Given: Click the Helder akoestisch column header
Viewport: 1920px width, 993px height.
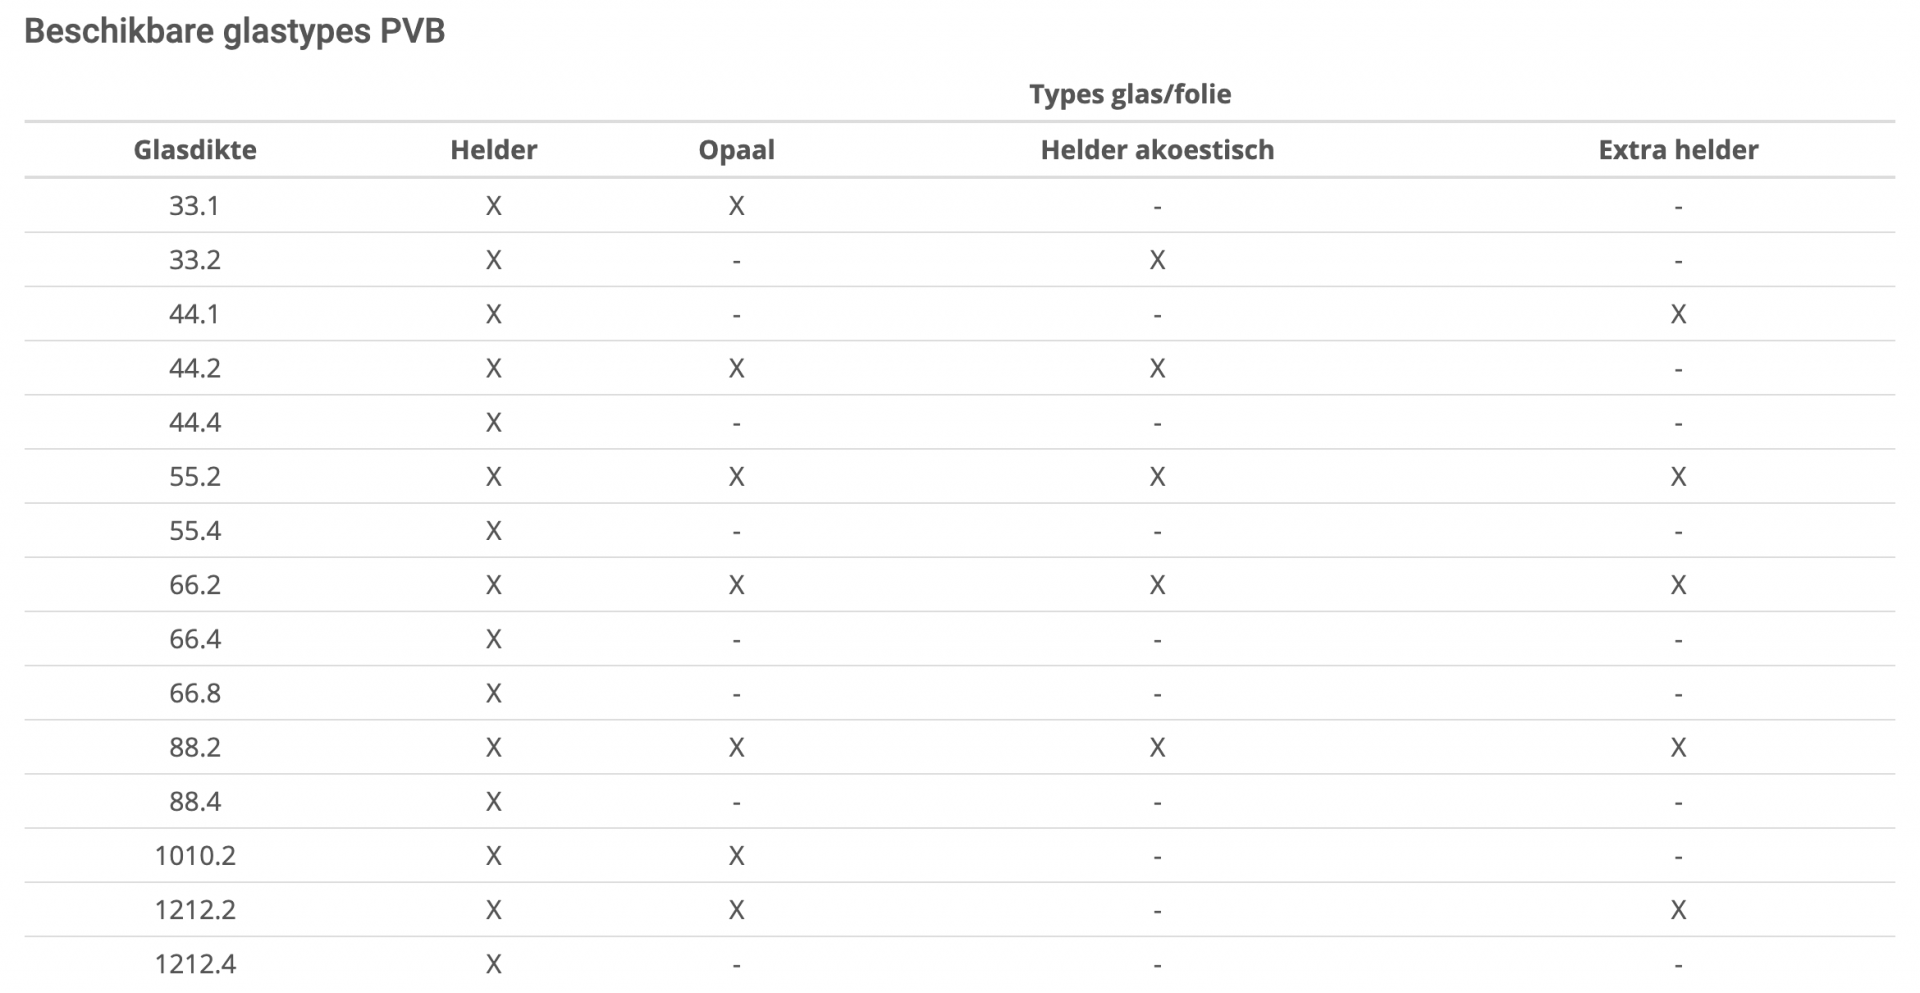Looking at the screenshot, I should click(x=1157, y=150).
